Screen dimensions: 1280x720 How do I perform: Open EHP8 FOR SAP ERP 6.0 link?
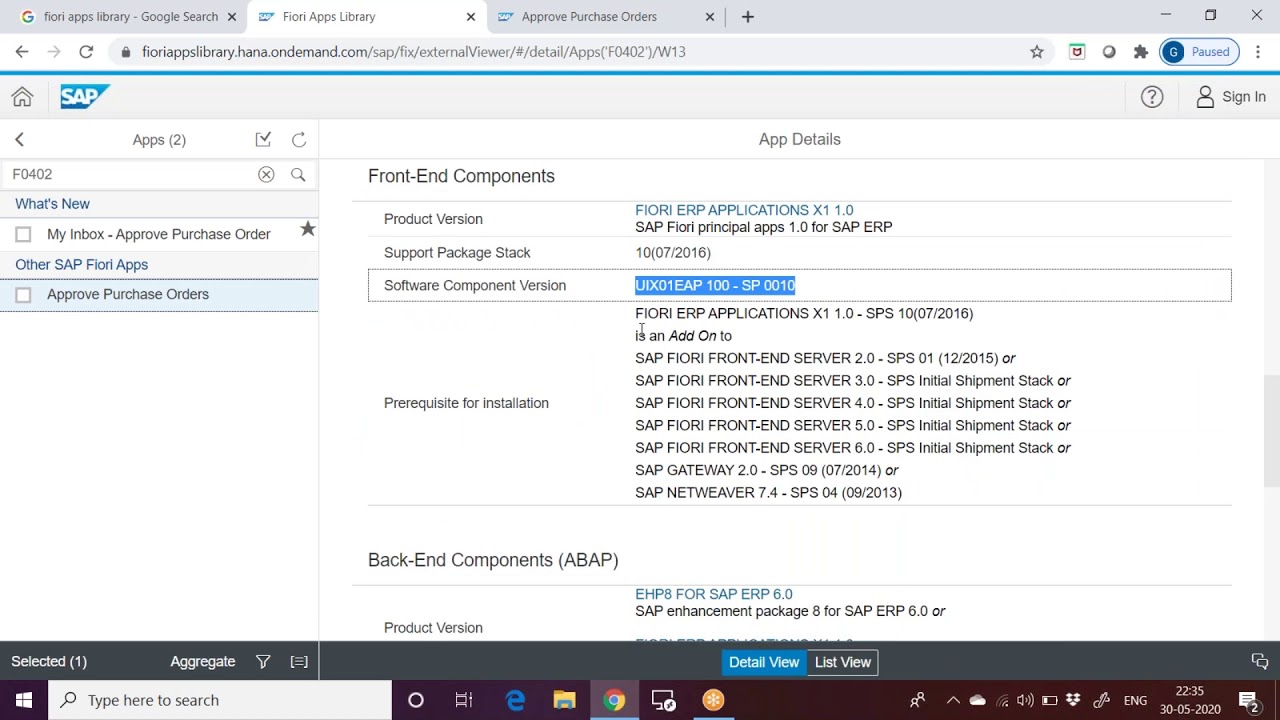(714, 594)
